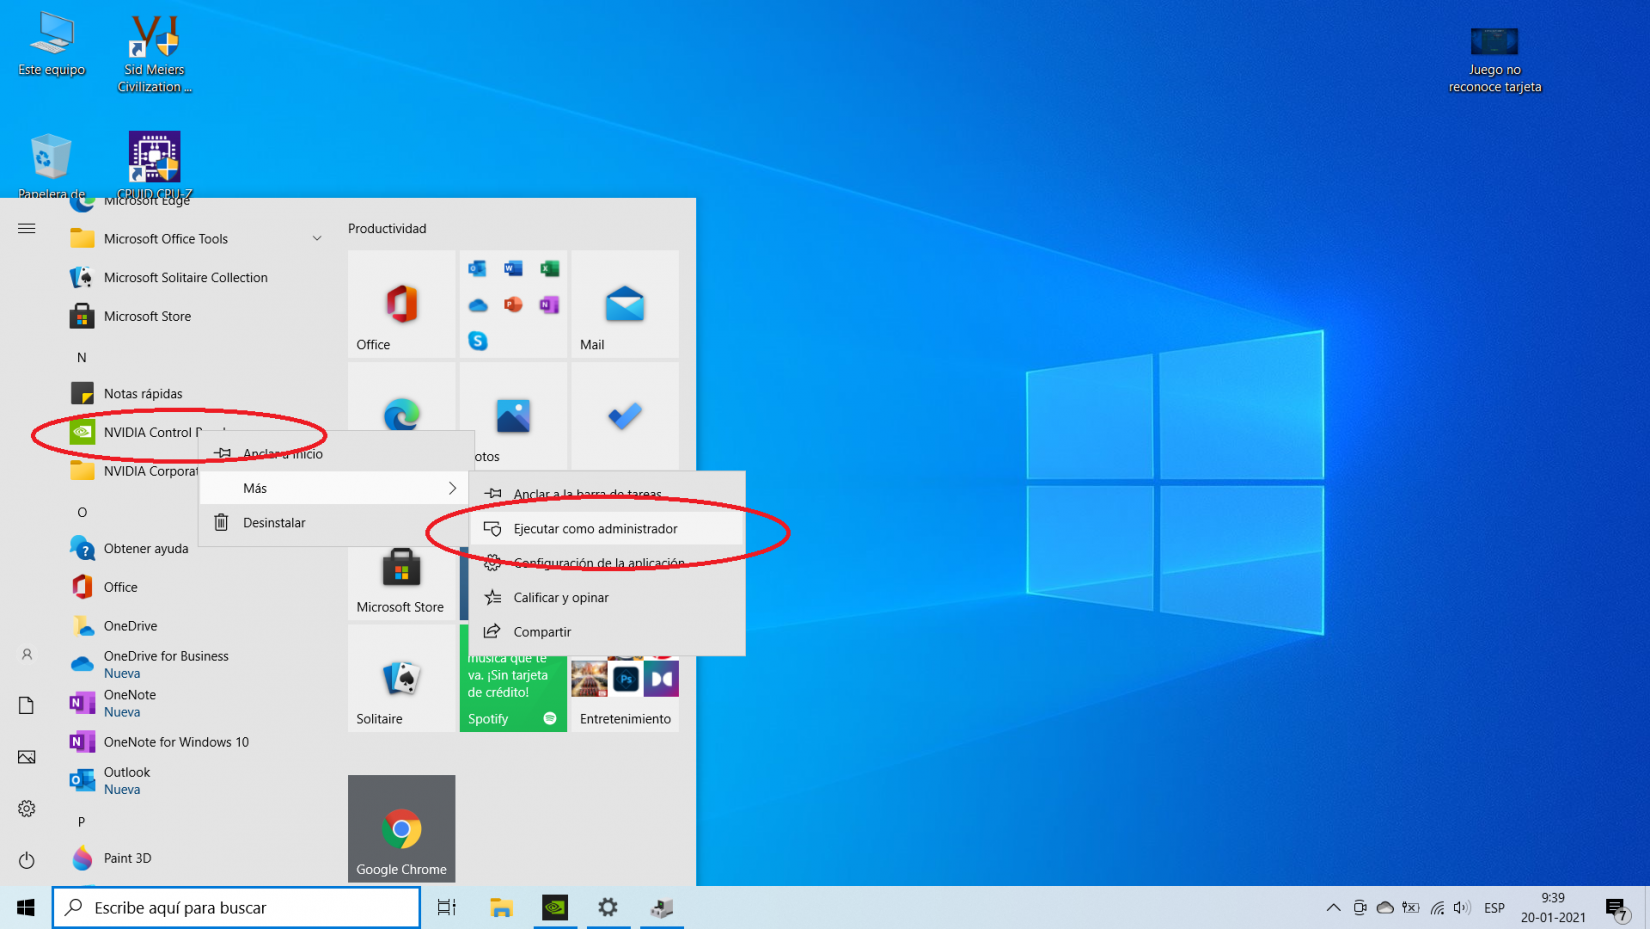Click the Calificar y opinar star icon

click(x=492, y=598)
